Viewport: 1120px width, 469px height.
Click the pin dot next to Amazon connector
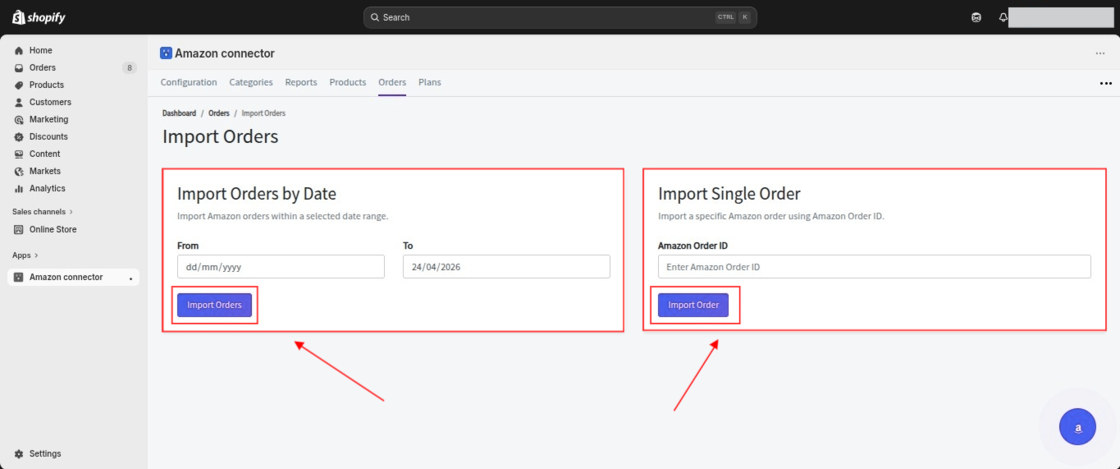(x=131, y=278)
